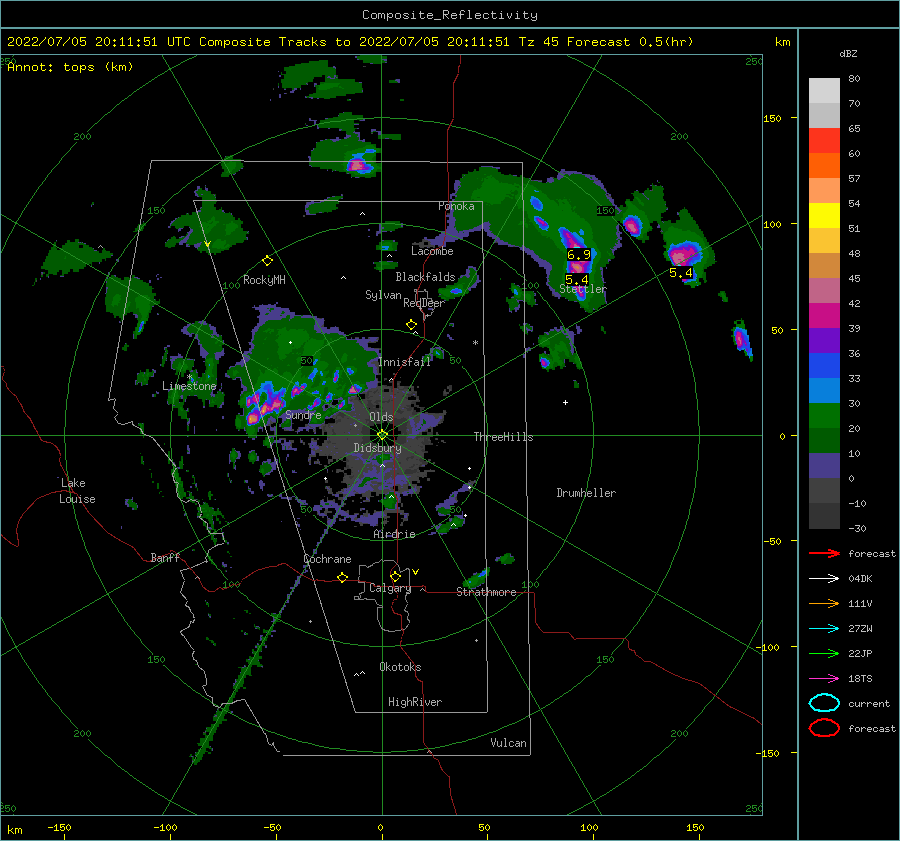
Task: Click the Cochrane town label
Action: coord(327,559)
